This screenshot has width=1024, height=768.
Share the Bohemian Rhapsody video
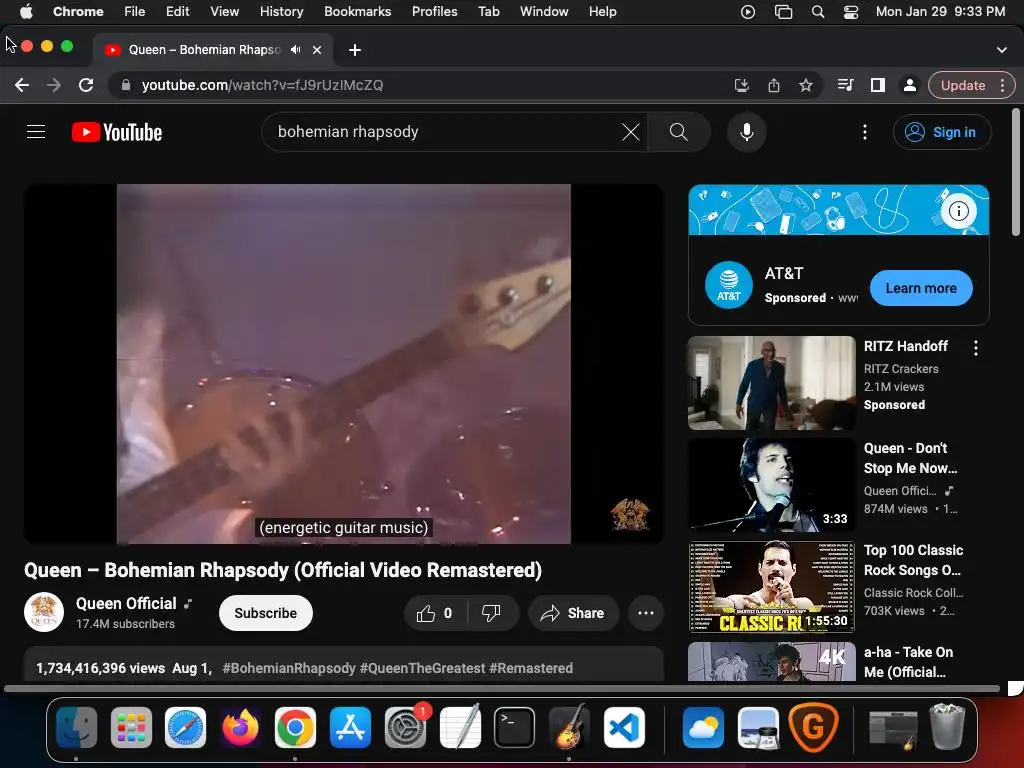(x=573, y=613)
